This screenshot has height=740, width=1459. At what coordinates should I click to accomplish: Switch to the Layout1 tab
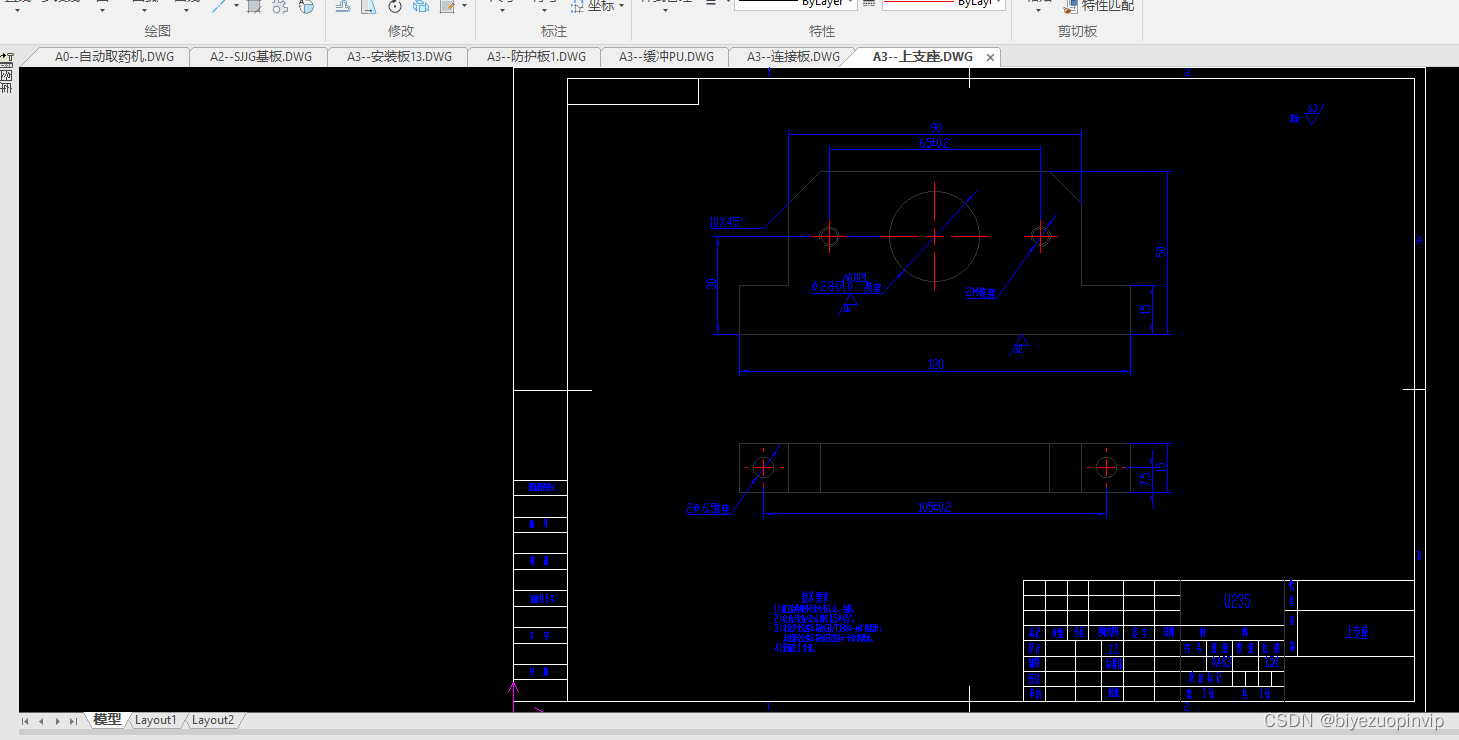(x=155, y=720)
